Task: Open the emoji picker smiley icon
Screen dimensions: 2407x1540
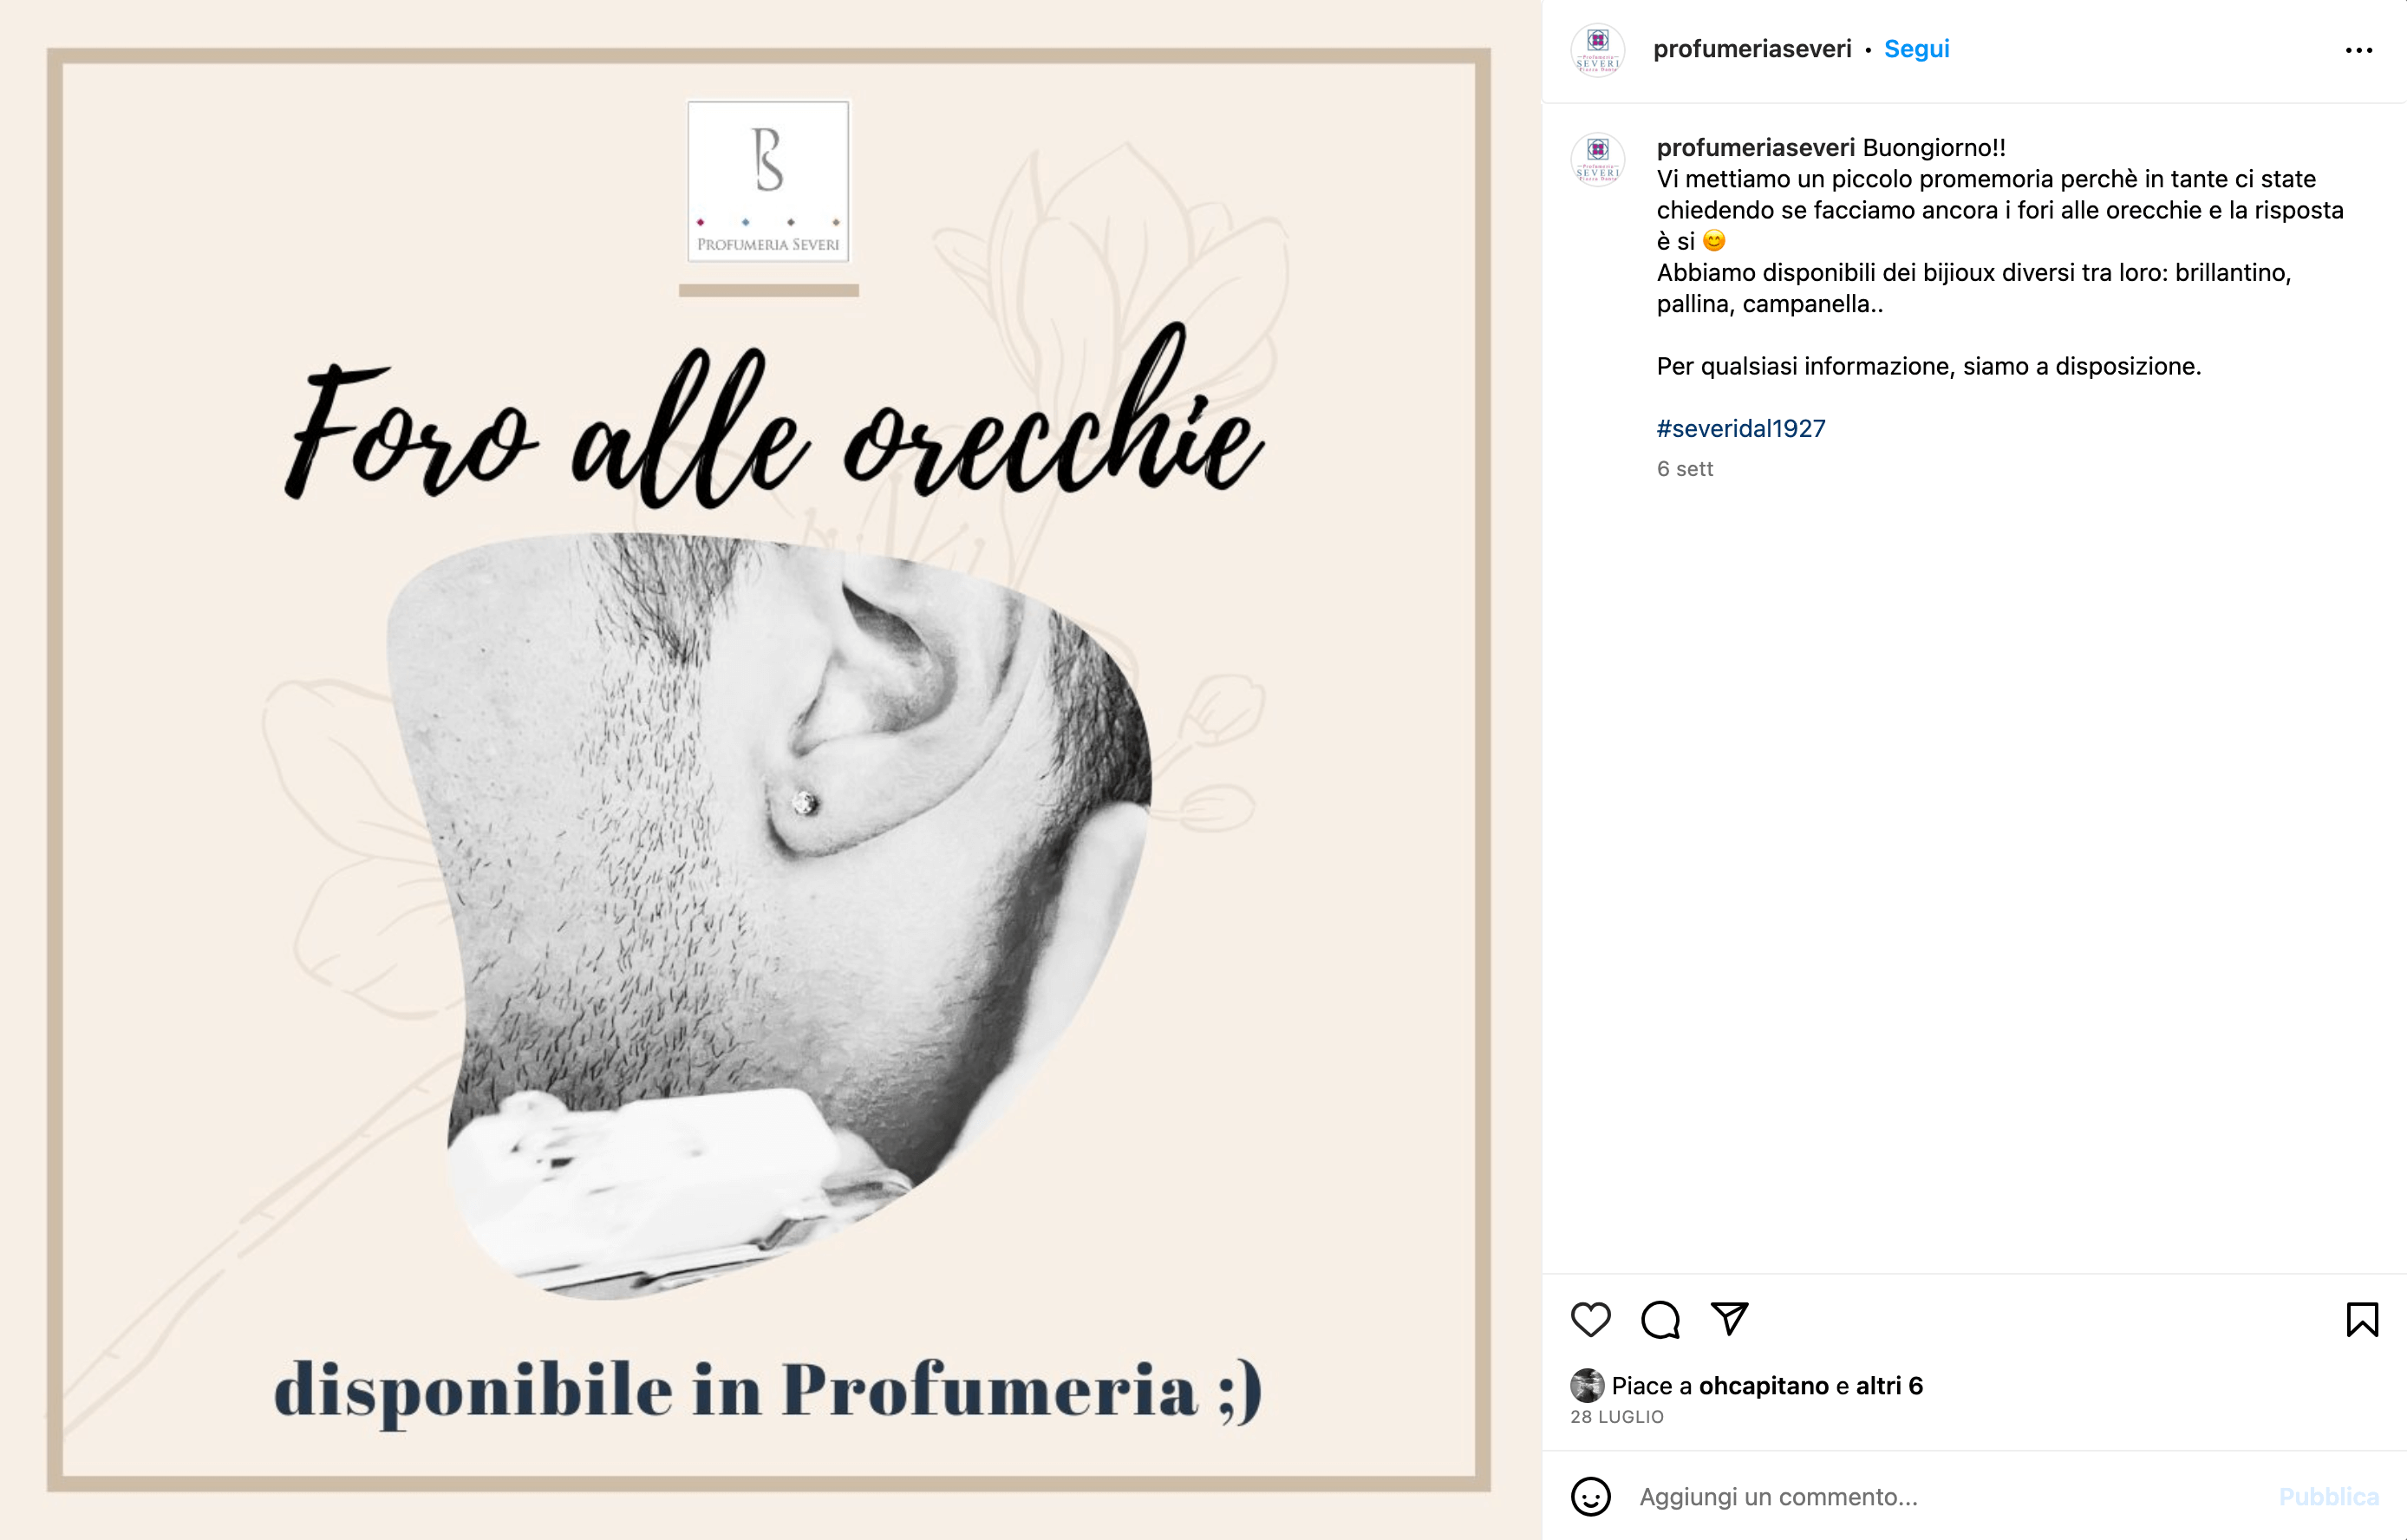Action: [1590, 1497]
